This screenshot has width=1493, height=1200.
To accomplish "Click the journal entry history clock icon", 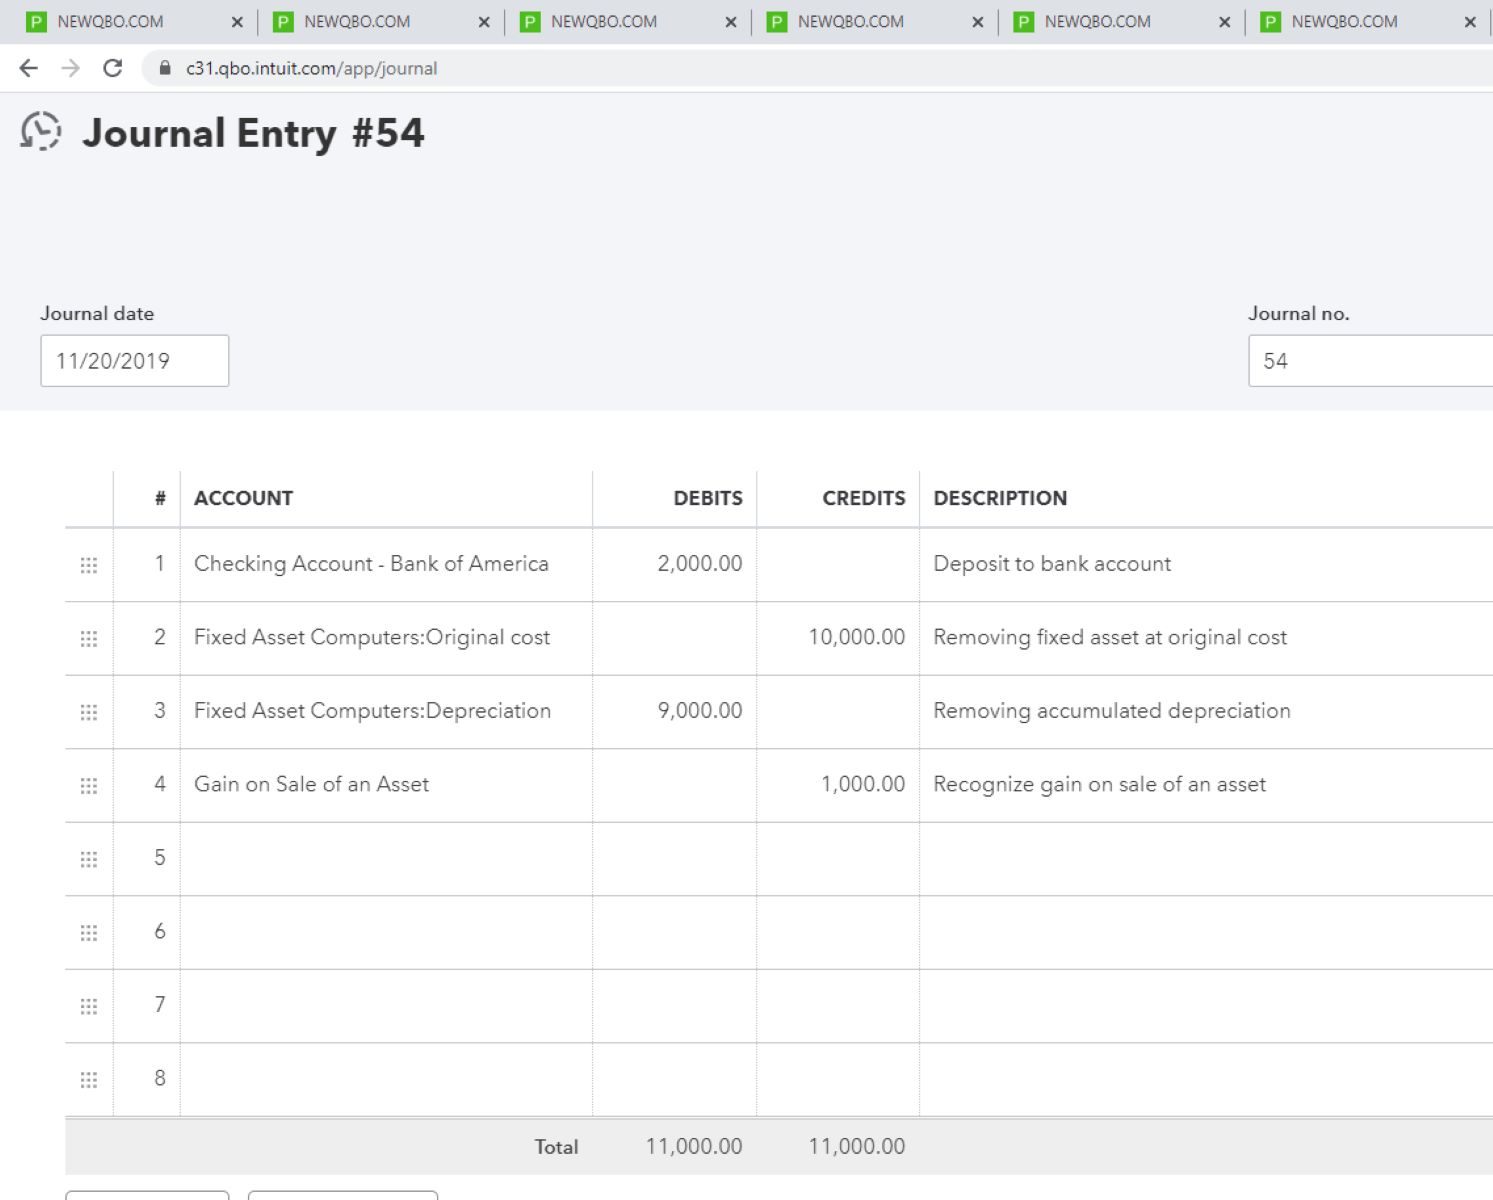I will 41,132.
